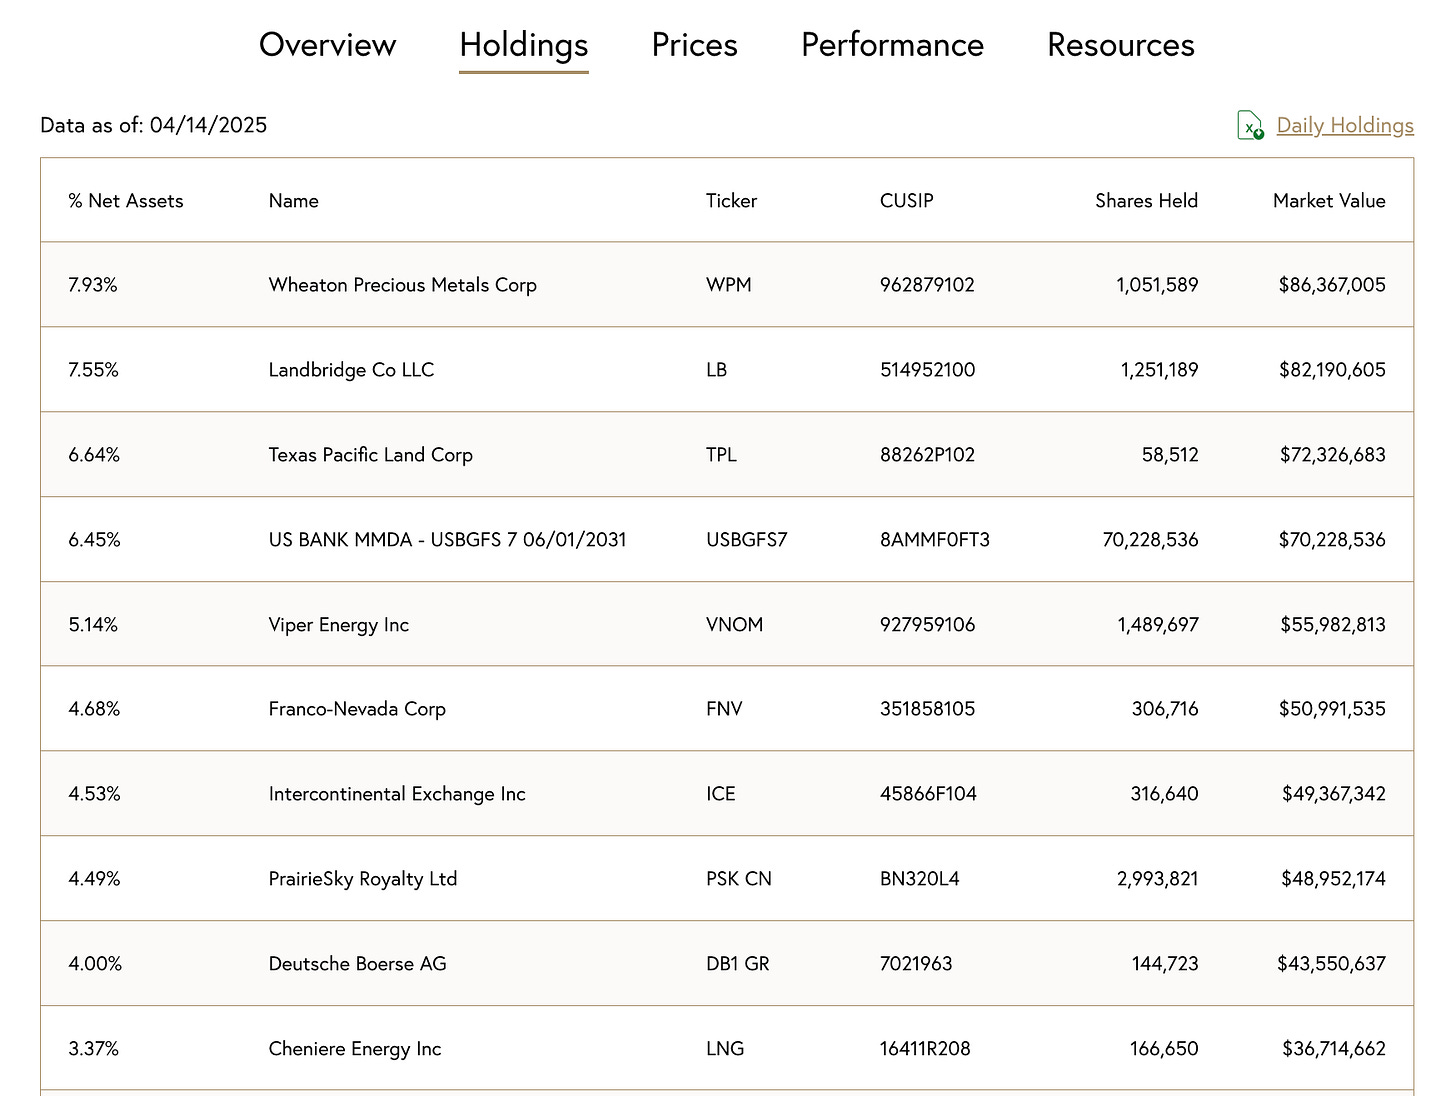Select PrairieSky Royalty Ltd name

click(x=362, y=879)
